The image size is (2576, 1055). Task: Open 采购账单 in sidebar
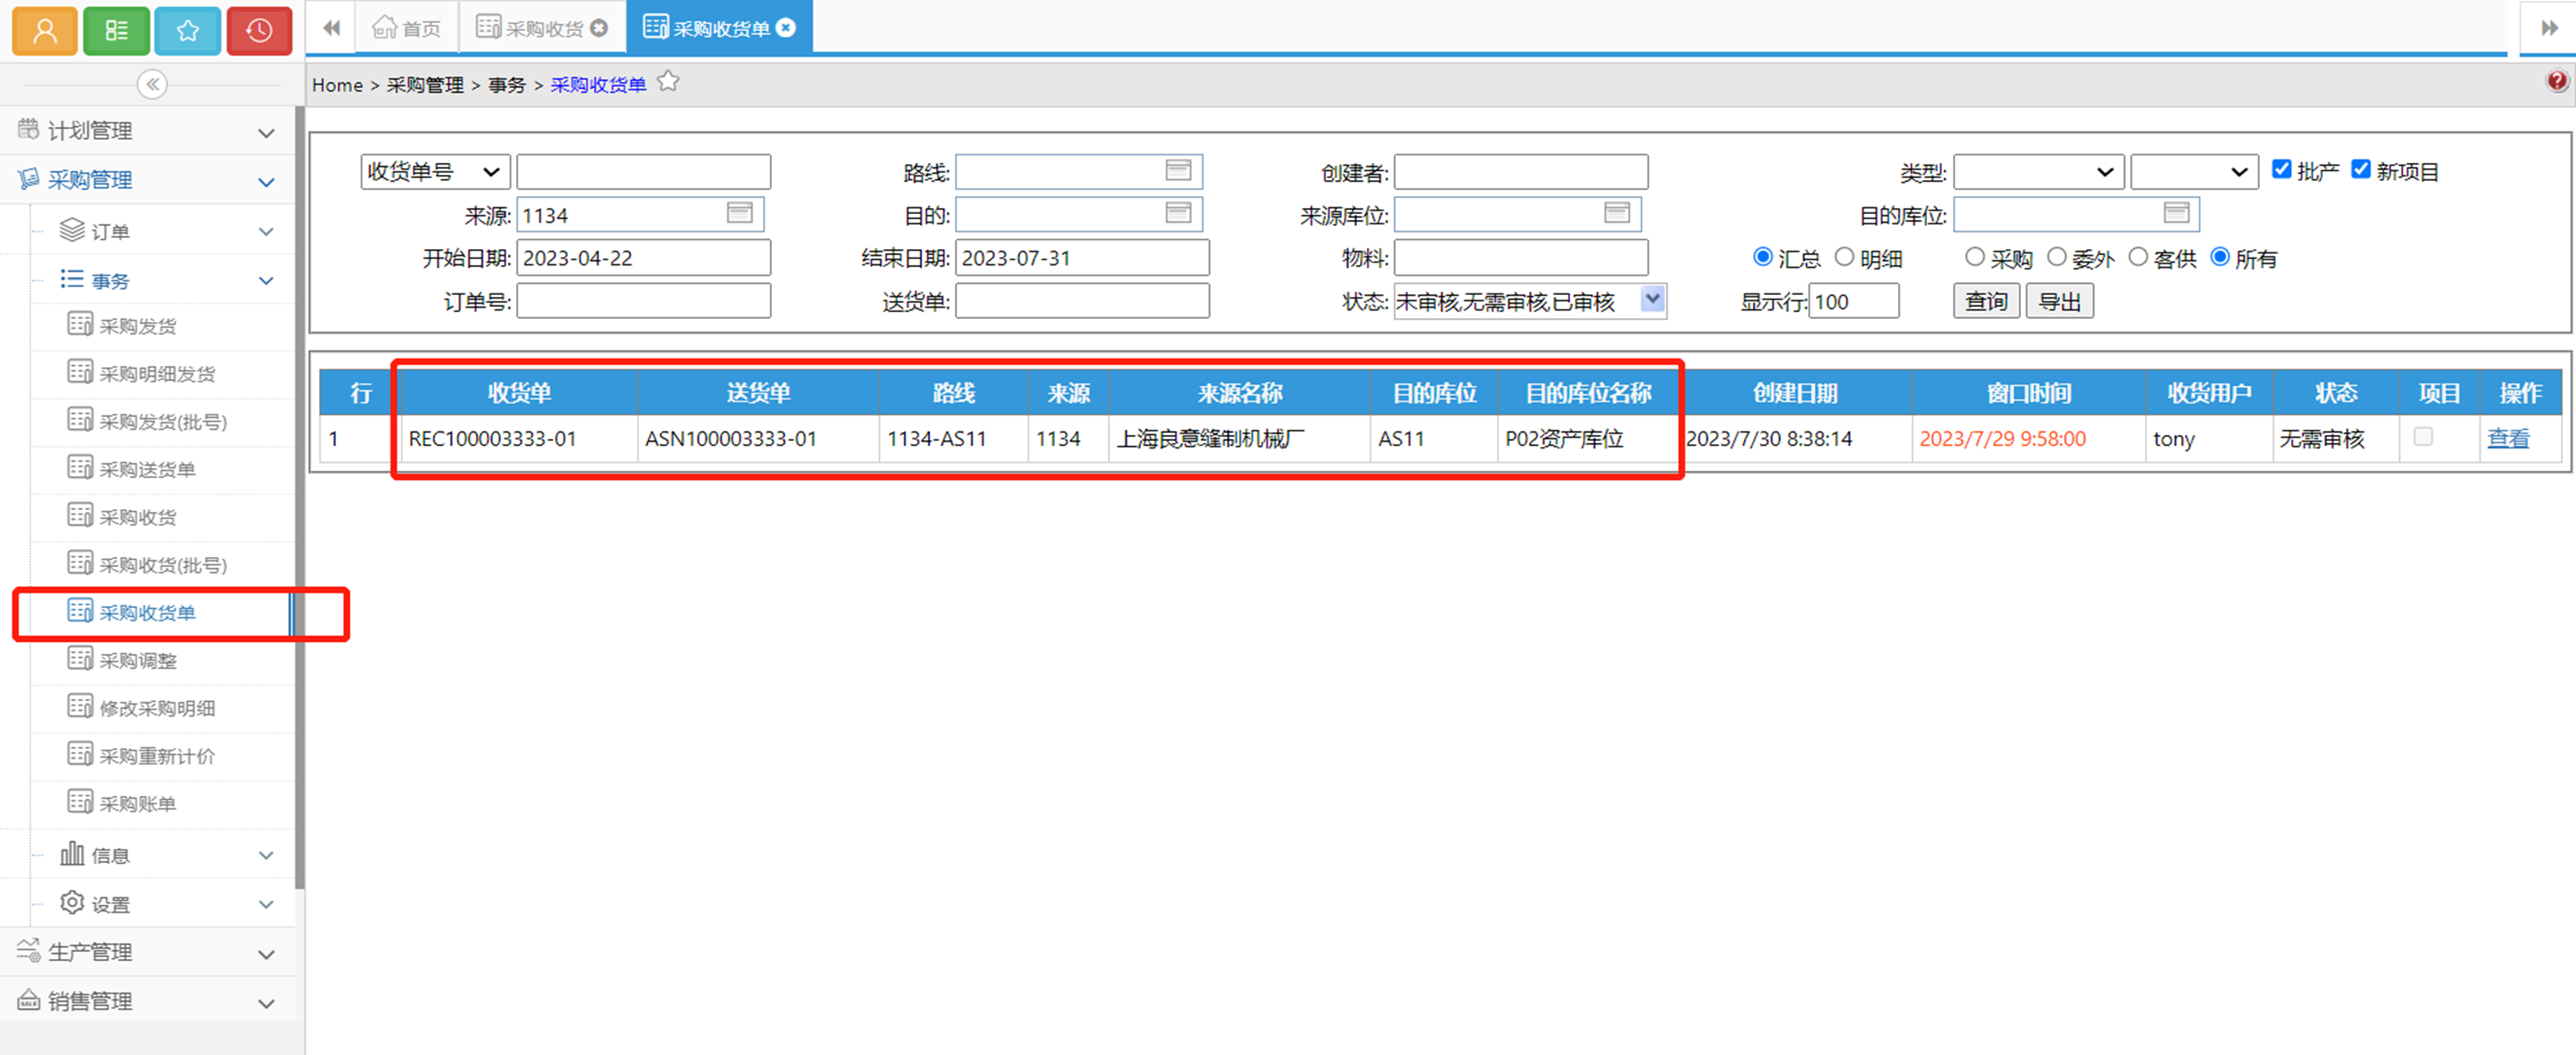(x=138, y=803)
